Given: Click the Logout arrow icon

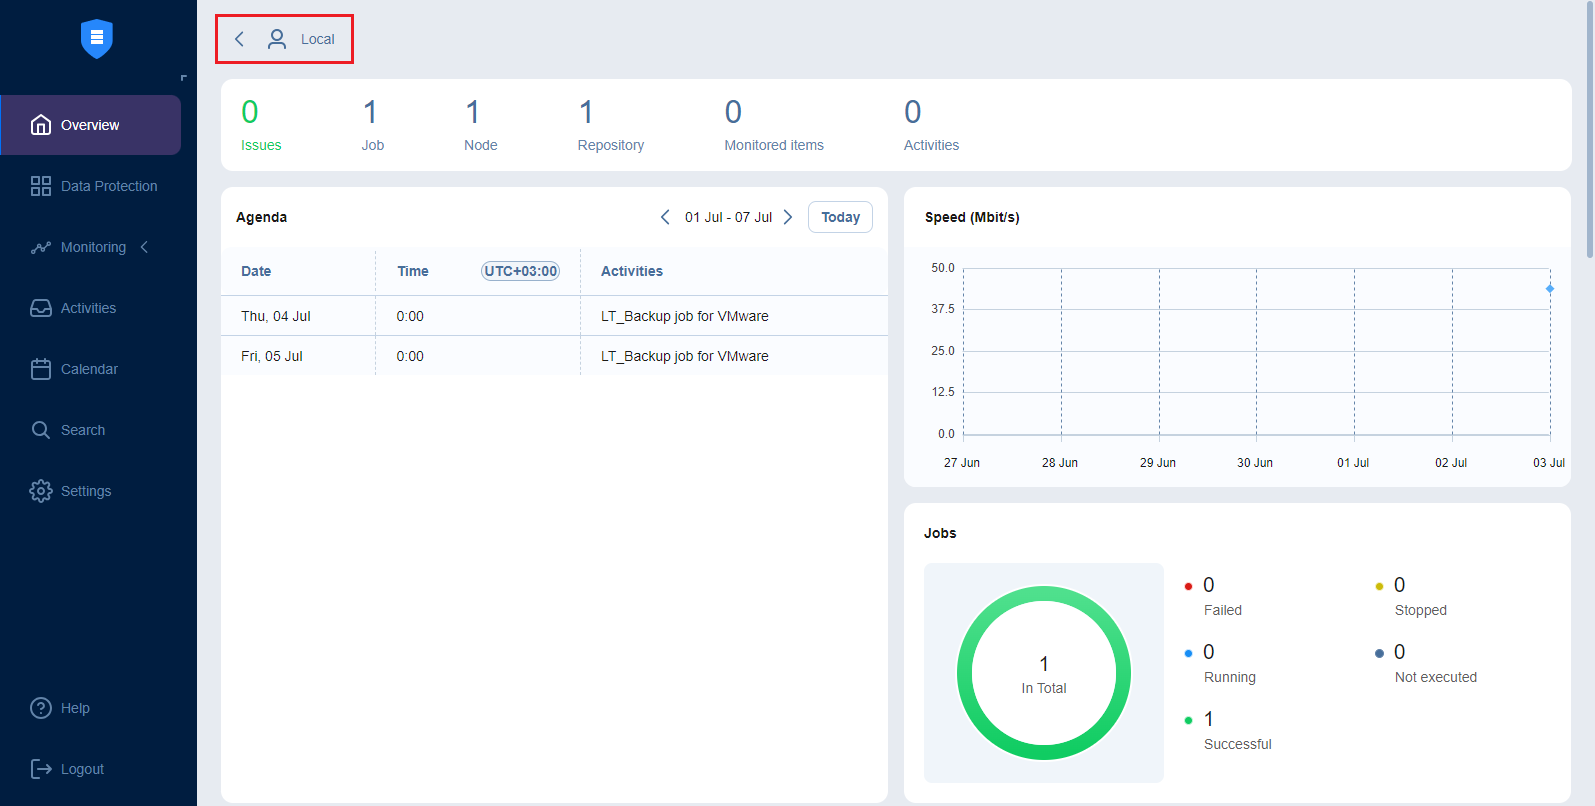Looking at the screenshot, I should tap(41, 769).
